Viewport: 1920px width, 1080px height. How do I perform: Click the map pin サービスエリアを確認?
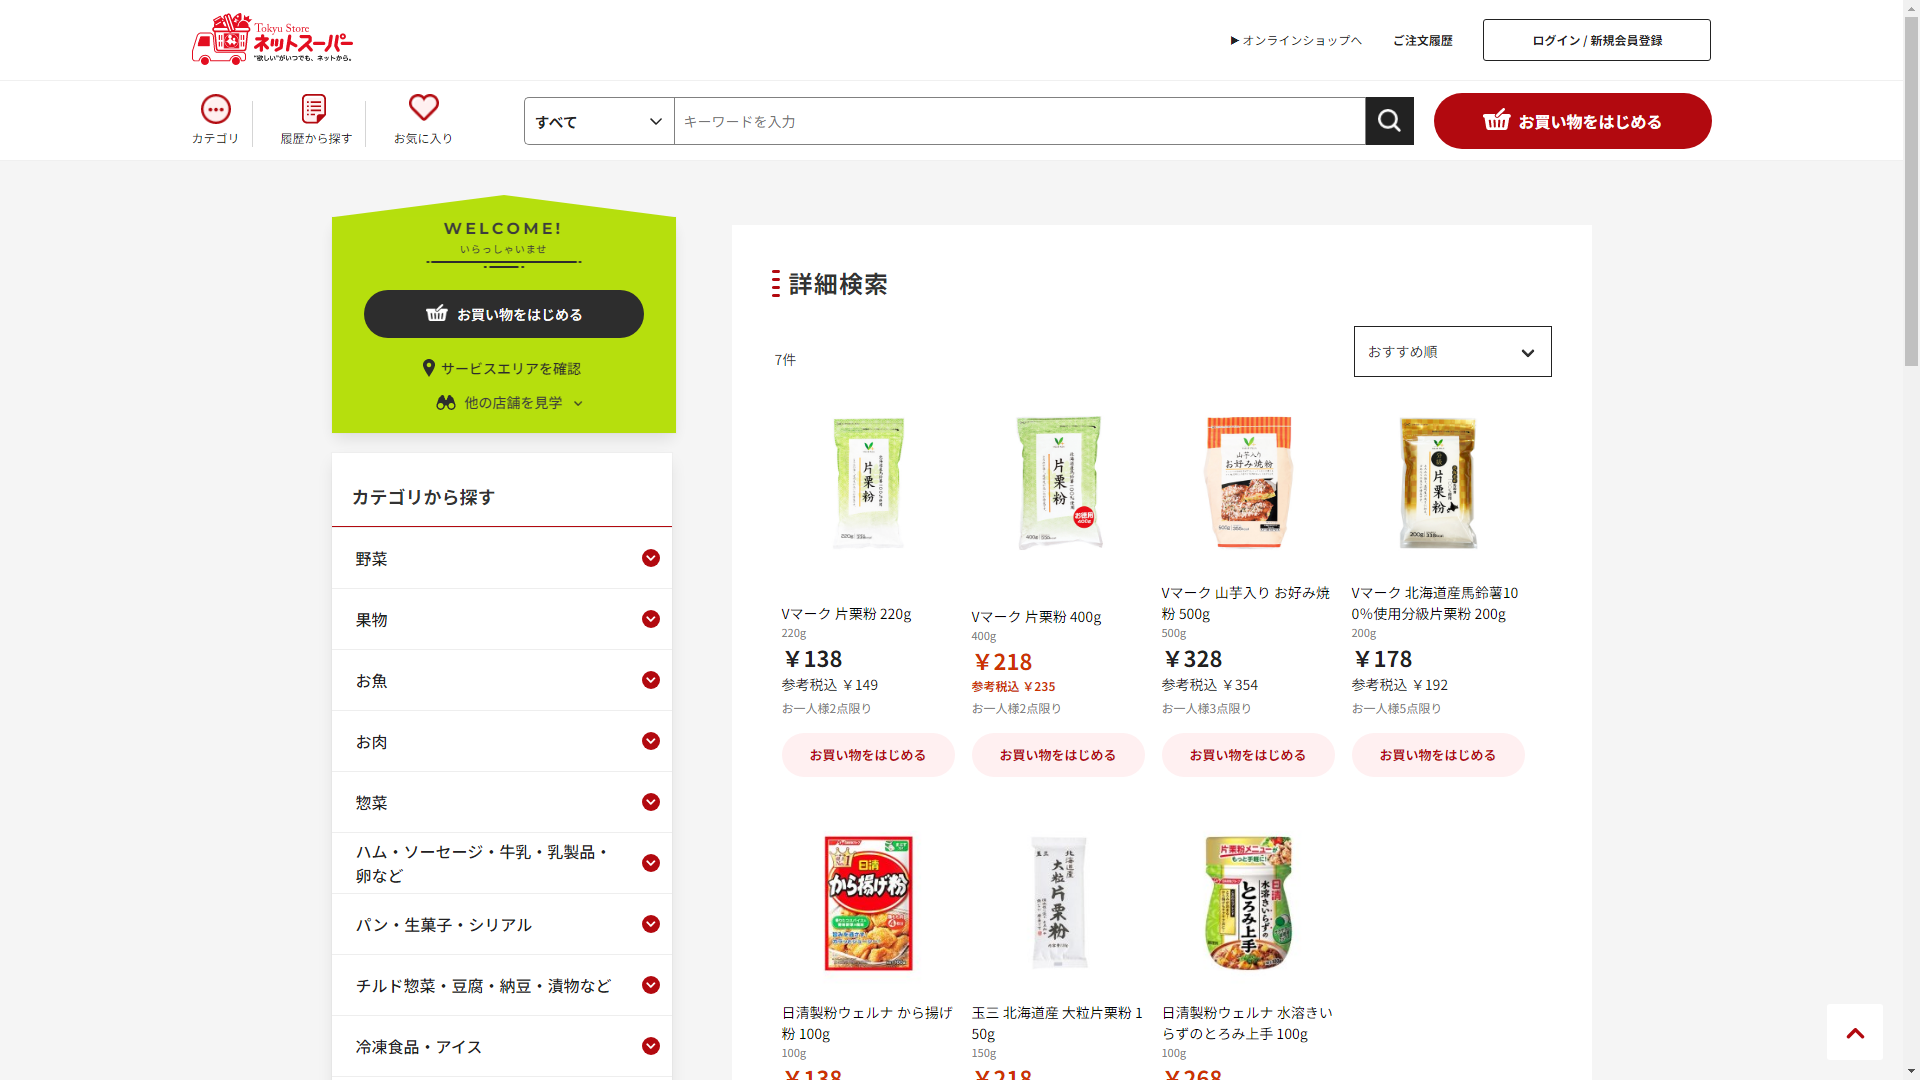pyautogui.click(x=429, y=368)
